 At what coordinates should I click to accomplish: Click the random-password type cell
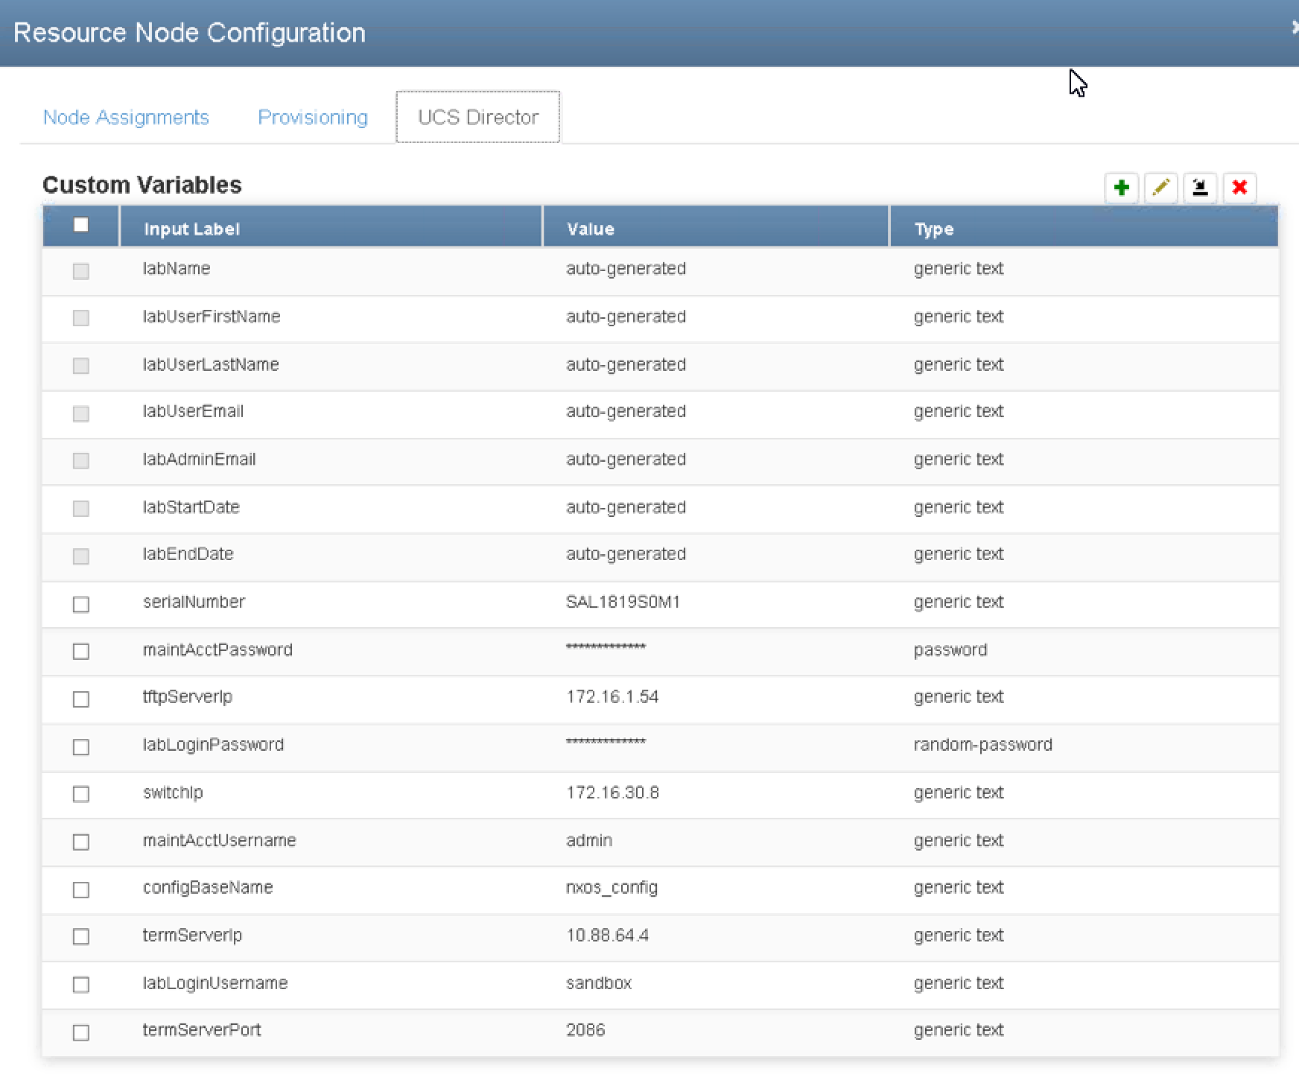click(983, 745)
